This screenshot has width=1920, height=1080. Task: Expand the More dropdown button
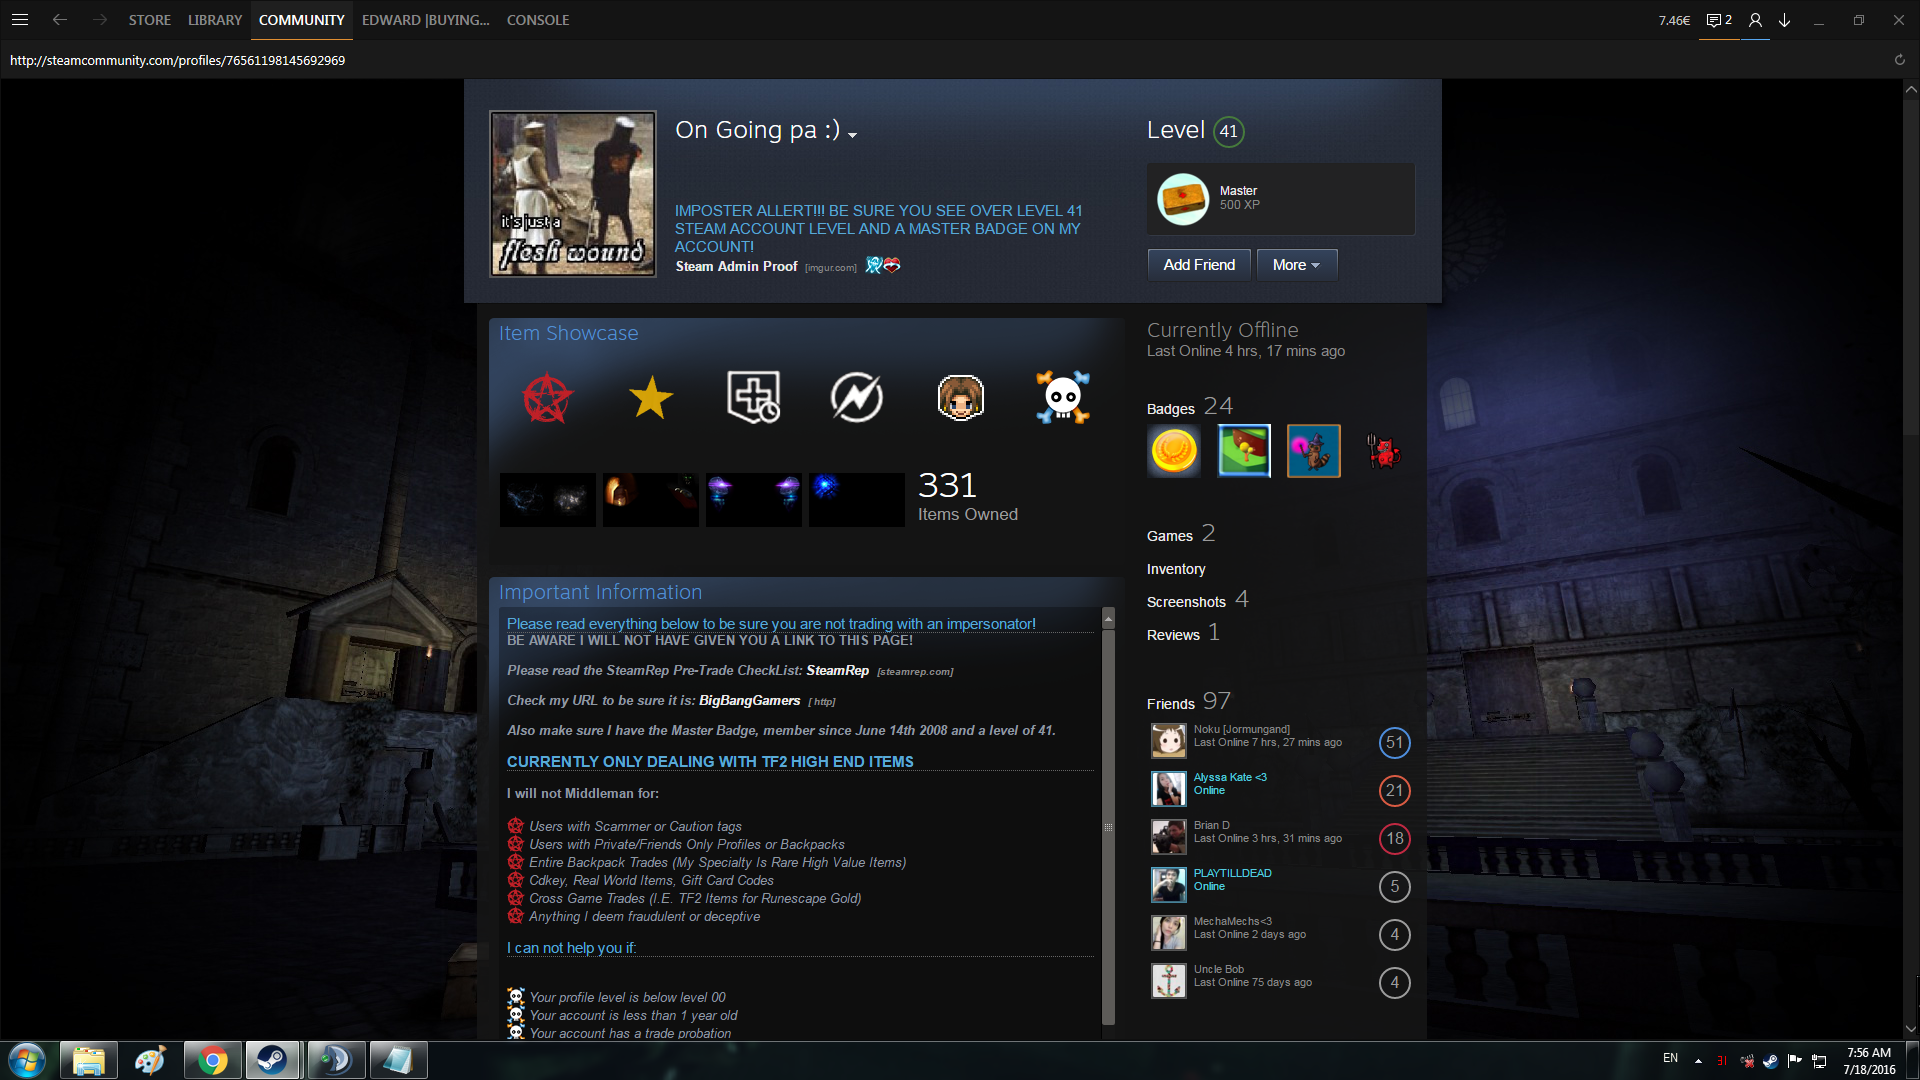1296,265
